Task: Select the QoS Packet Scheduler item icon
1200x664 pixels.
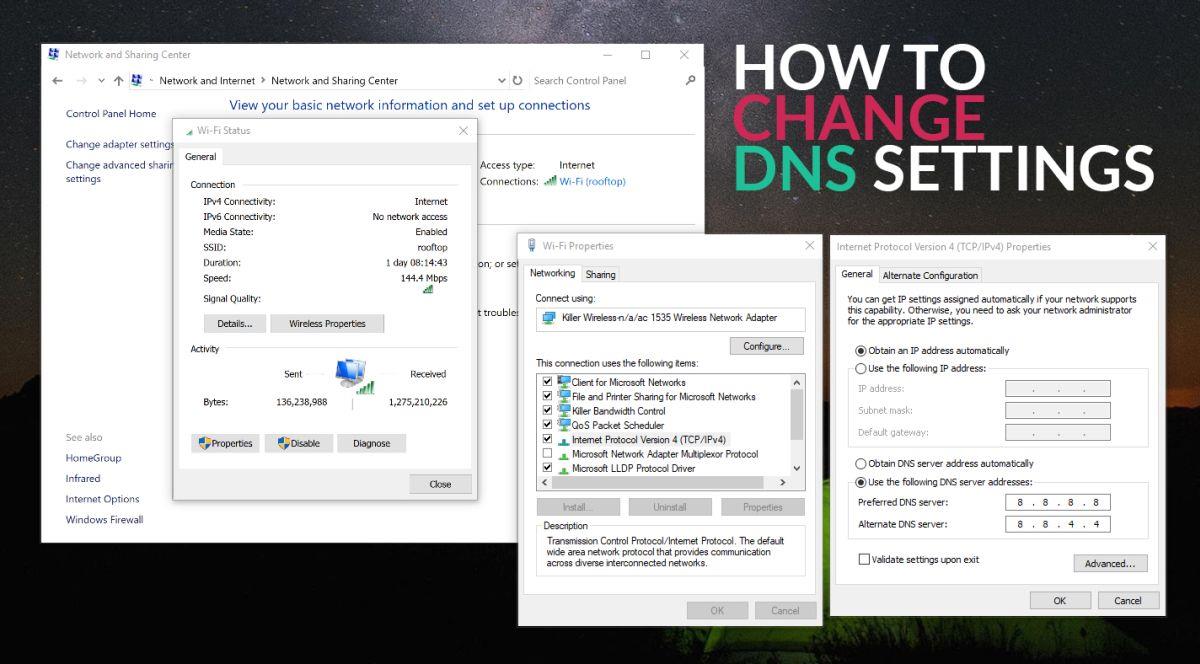Action: [564, 425]
